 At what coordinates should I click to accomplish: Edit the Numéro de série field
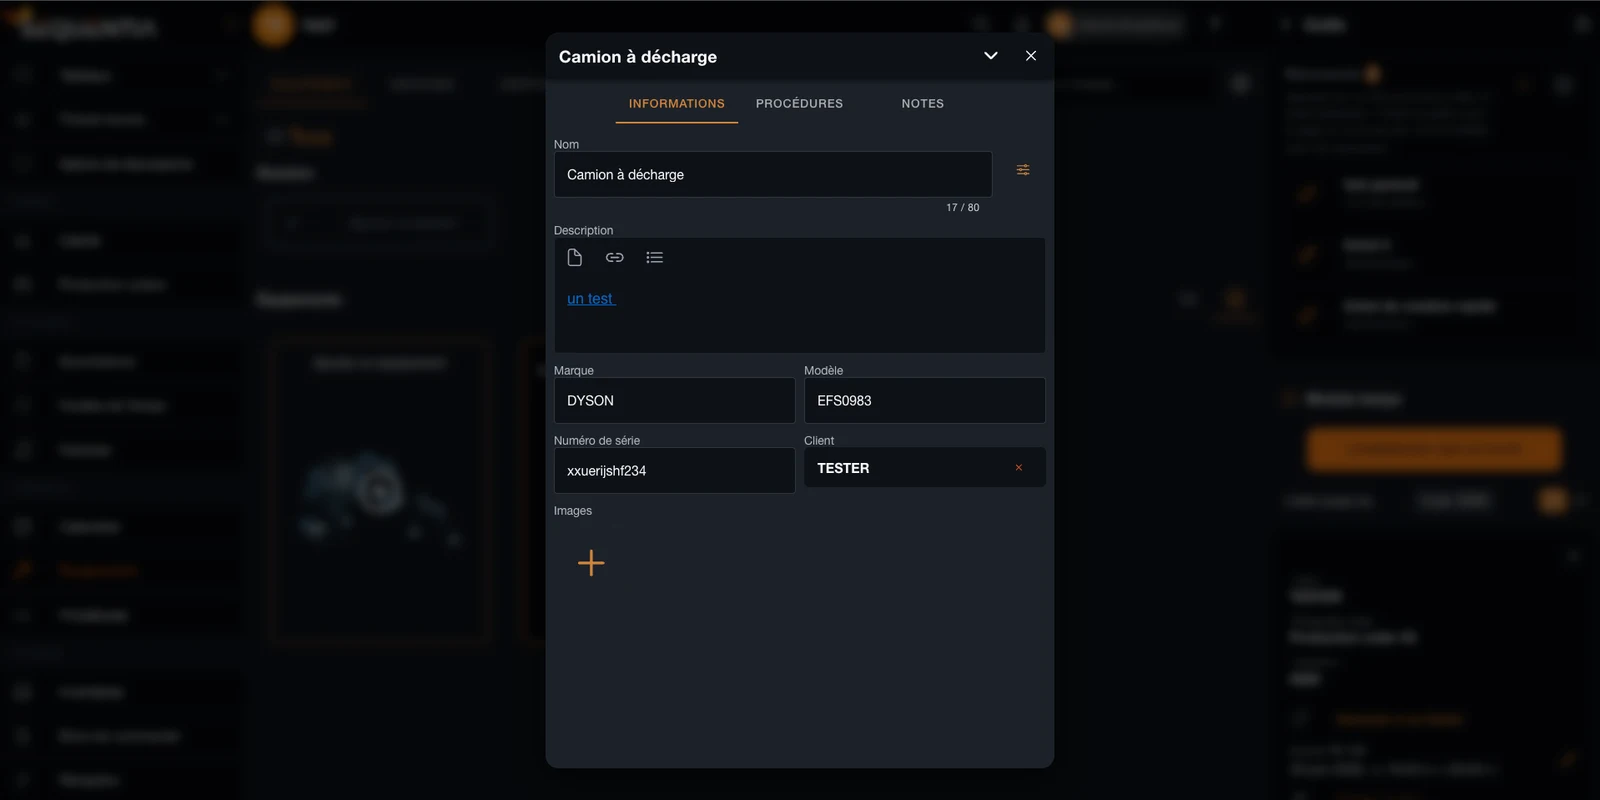(x=675, y=470)
